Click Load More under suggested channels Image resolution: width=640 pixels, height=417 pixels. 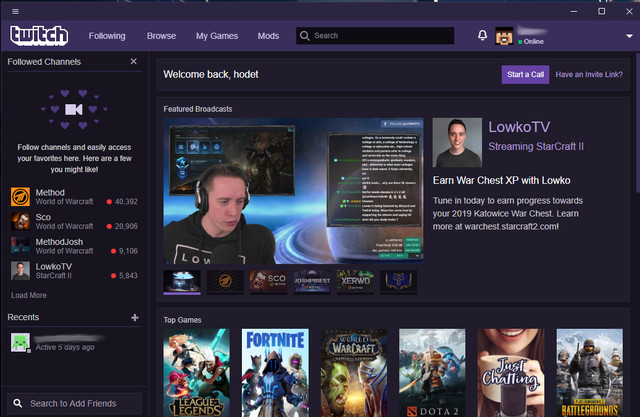tap(29, 295)
